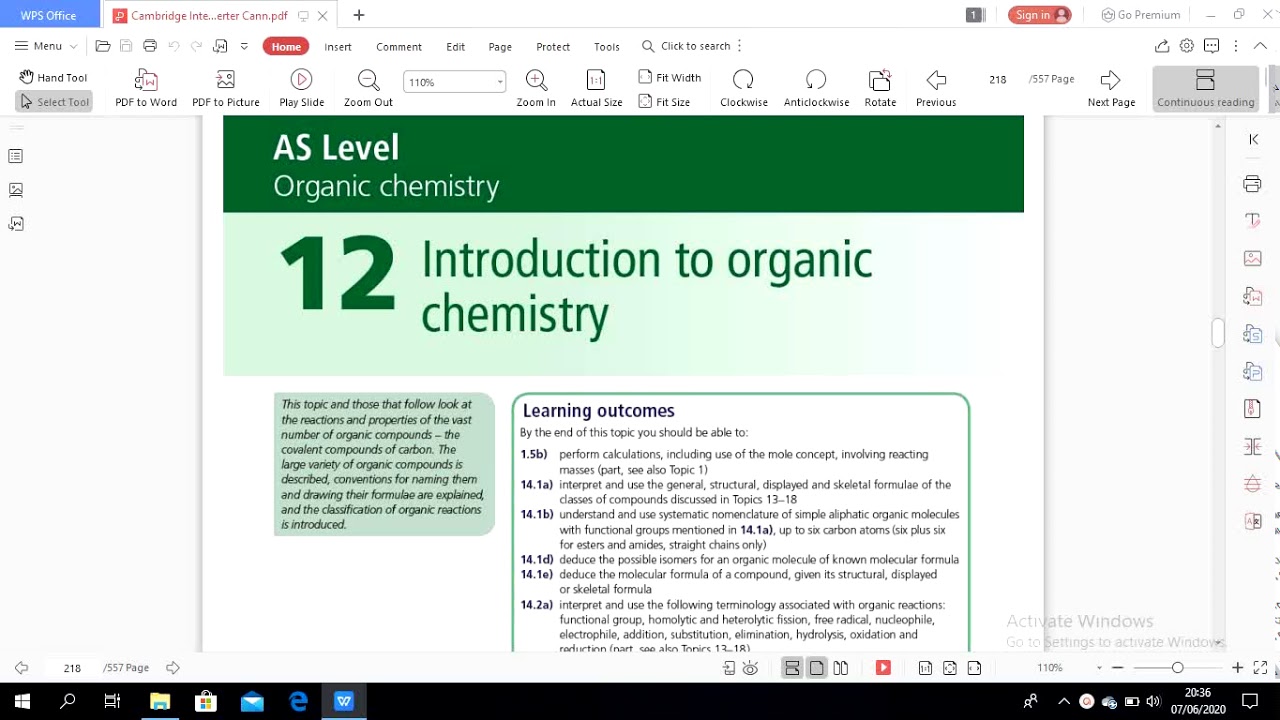The height and width of the screenshot is (720, 1280).
Task: Open the zoom percentage combo box in ribbon
Action: pos(454,82)
